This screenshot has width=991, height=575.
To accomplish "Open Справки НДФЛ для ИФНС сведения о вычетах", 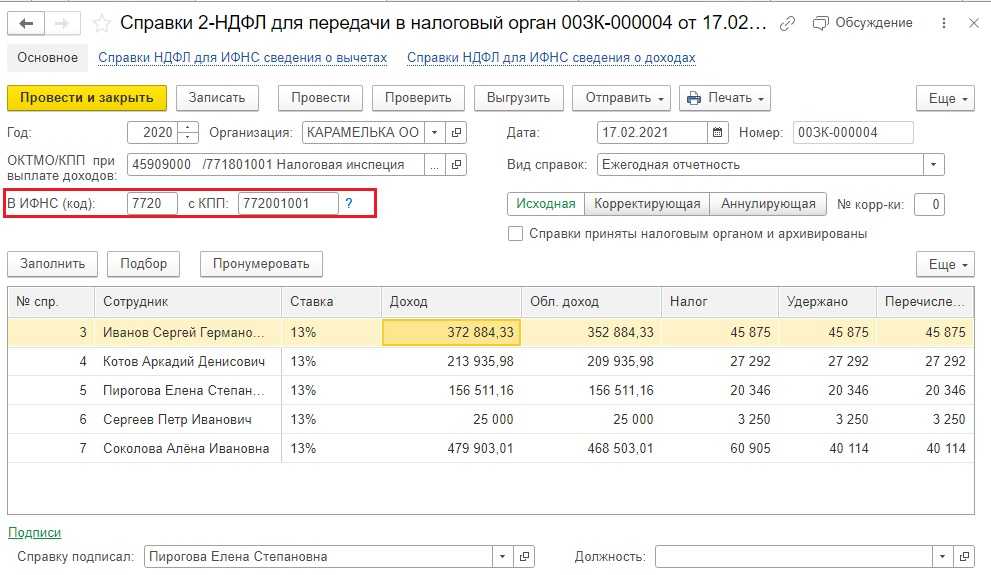I will coord(242,58).
